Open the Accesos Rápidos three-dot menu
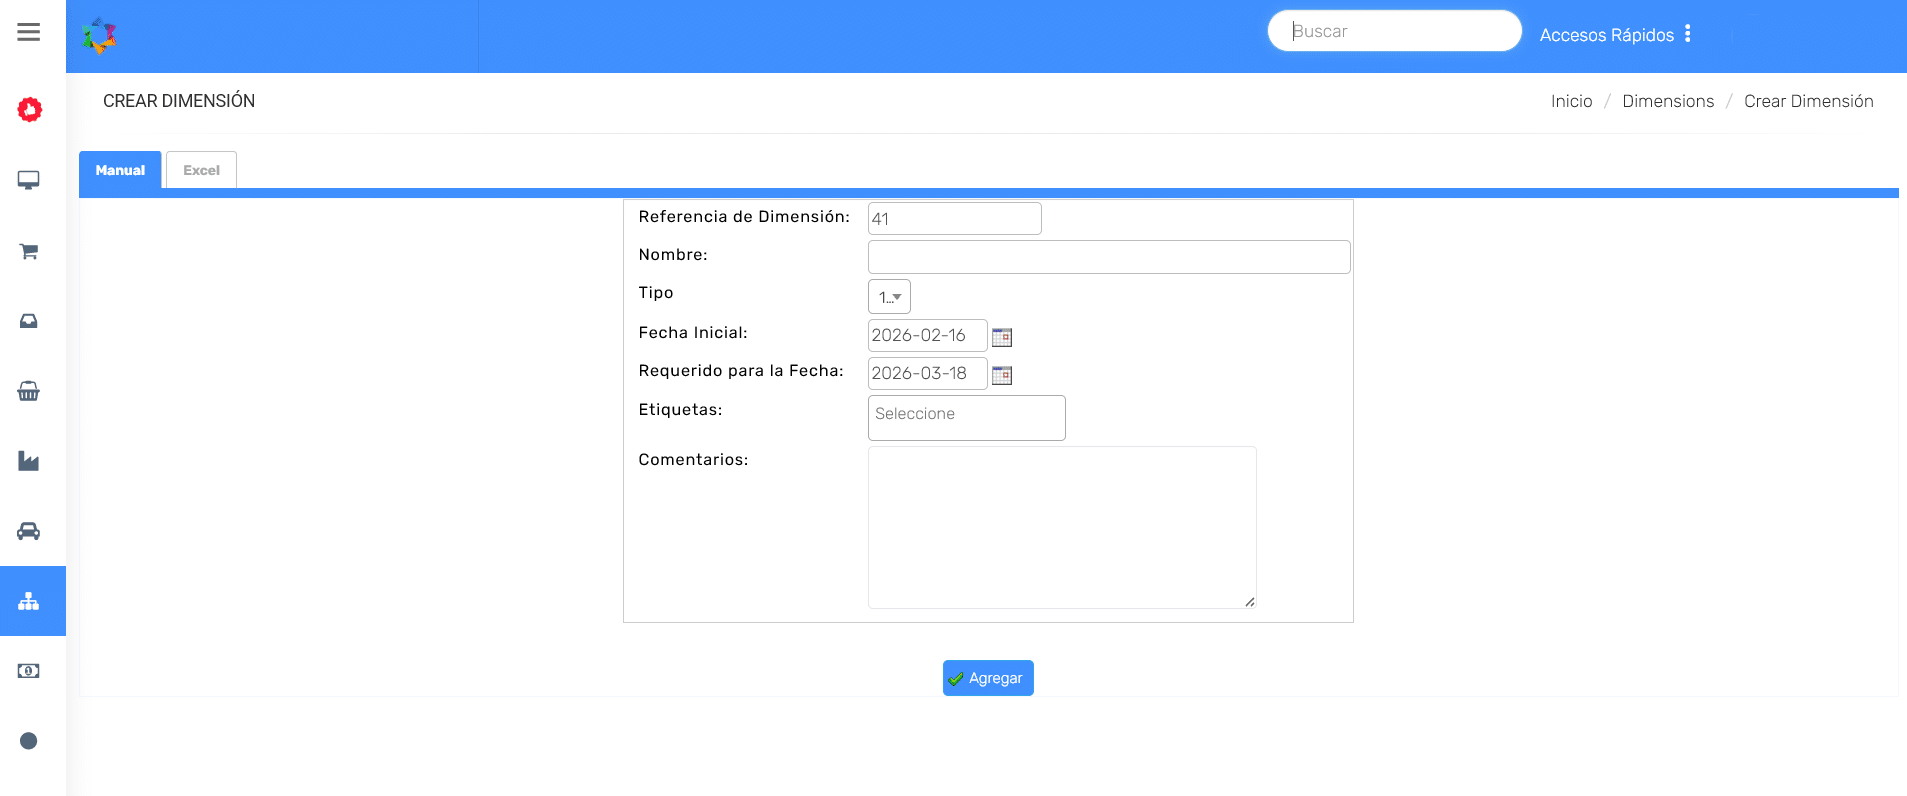Screen dimensions: 1907x796 [x=1688, y=33]
